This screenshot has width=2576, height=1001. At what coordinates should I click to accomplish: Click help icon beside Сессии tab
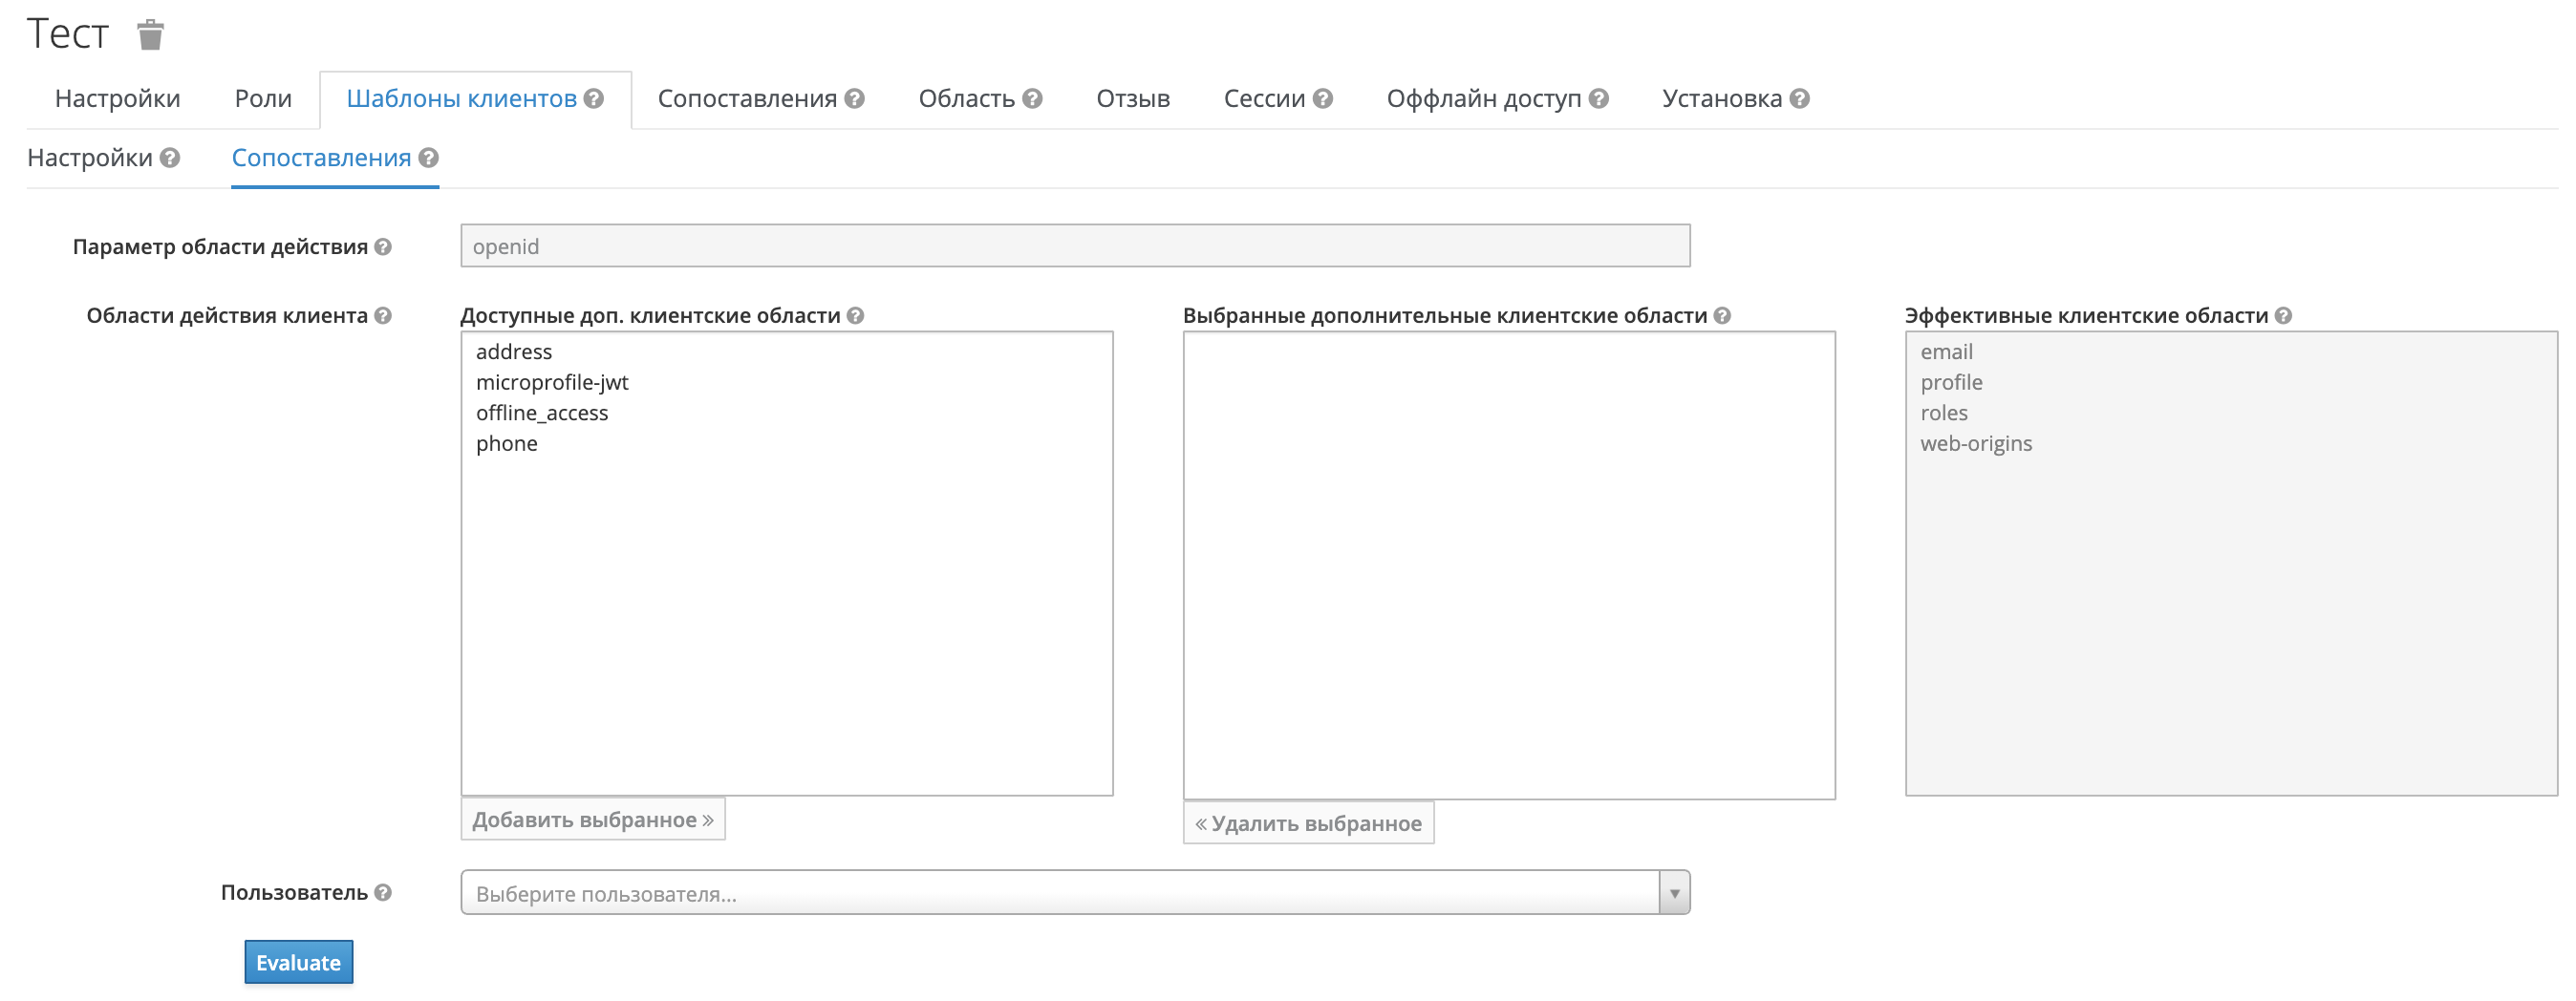pos(1323,99)
